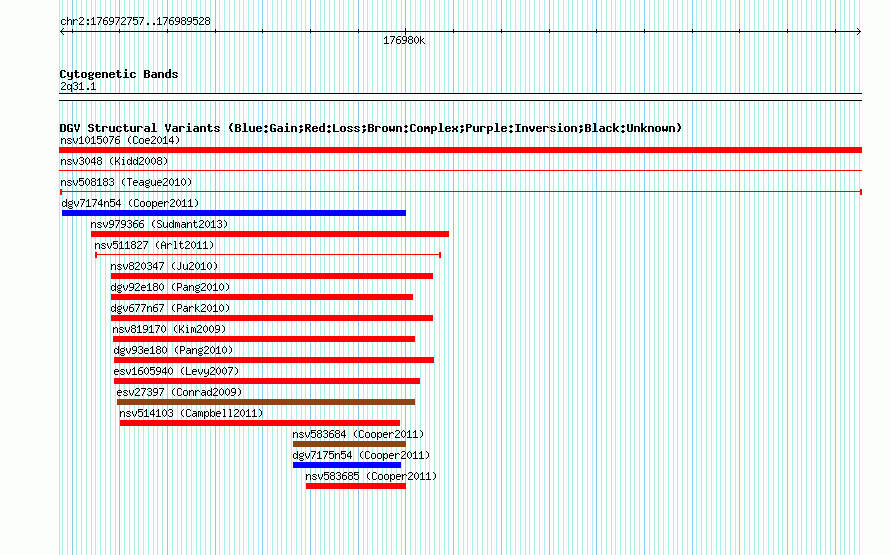Select the nsv820347 red bar
The width and height of the screenshot is (890, 555).
point(272,276)
